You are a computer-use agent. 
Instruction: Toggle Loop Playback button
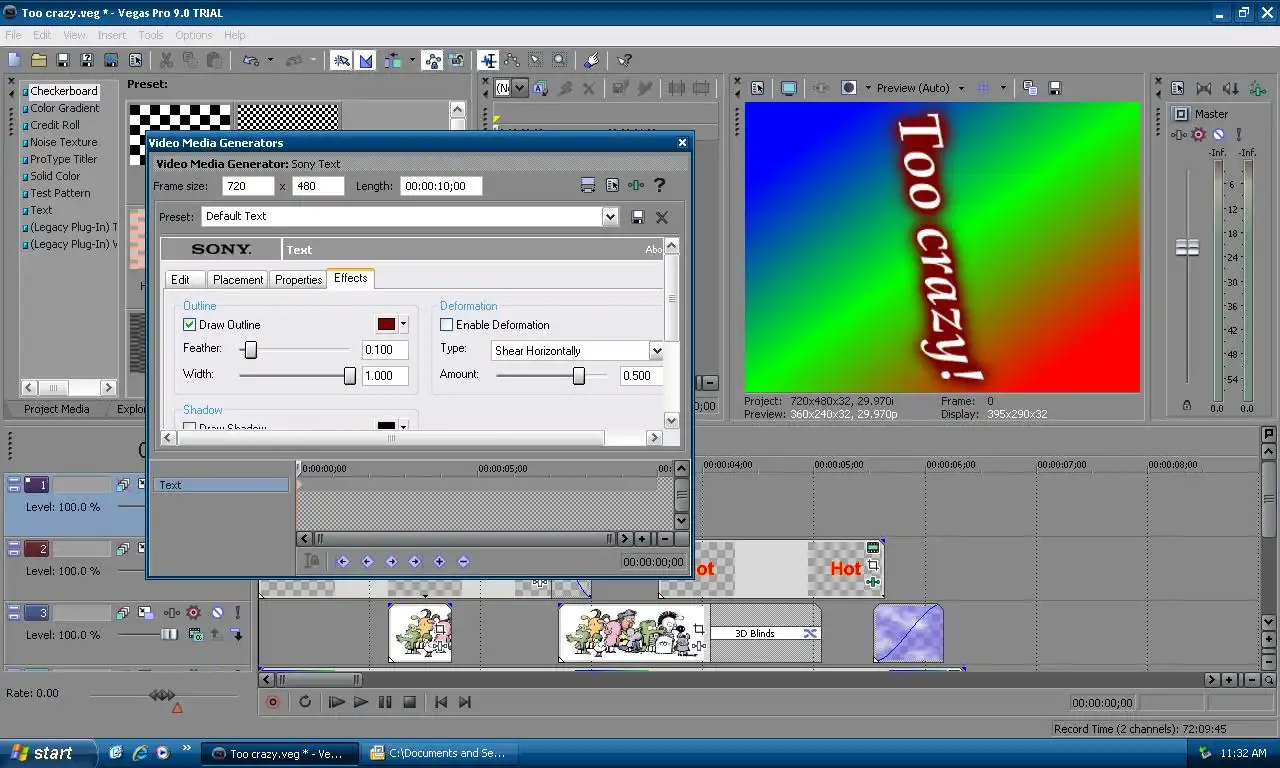point(305,702)
